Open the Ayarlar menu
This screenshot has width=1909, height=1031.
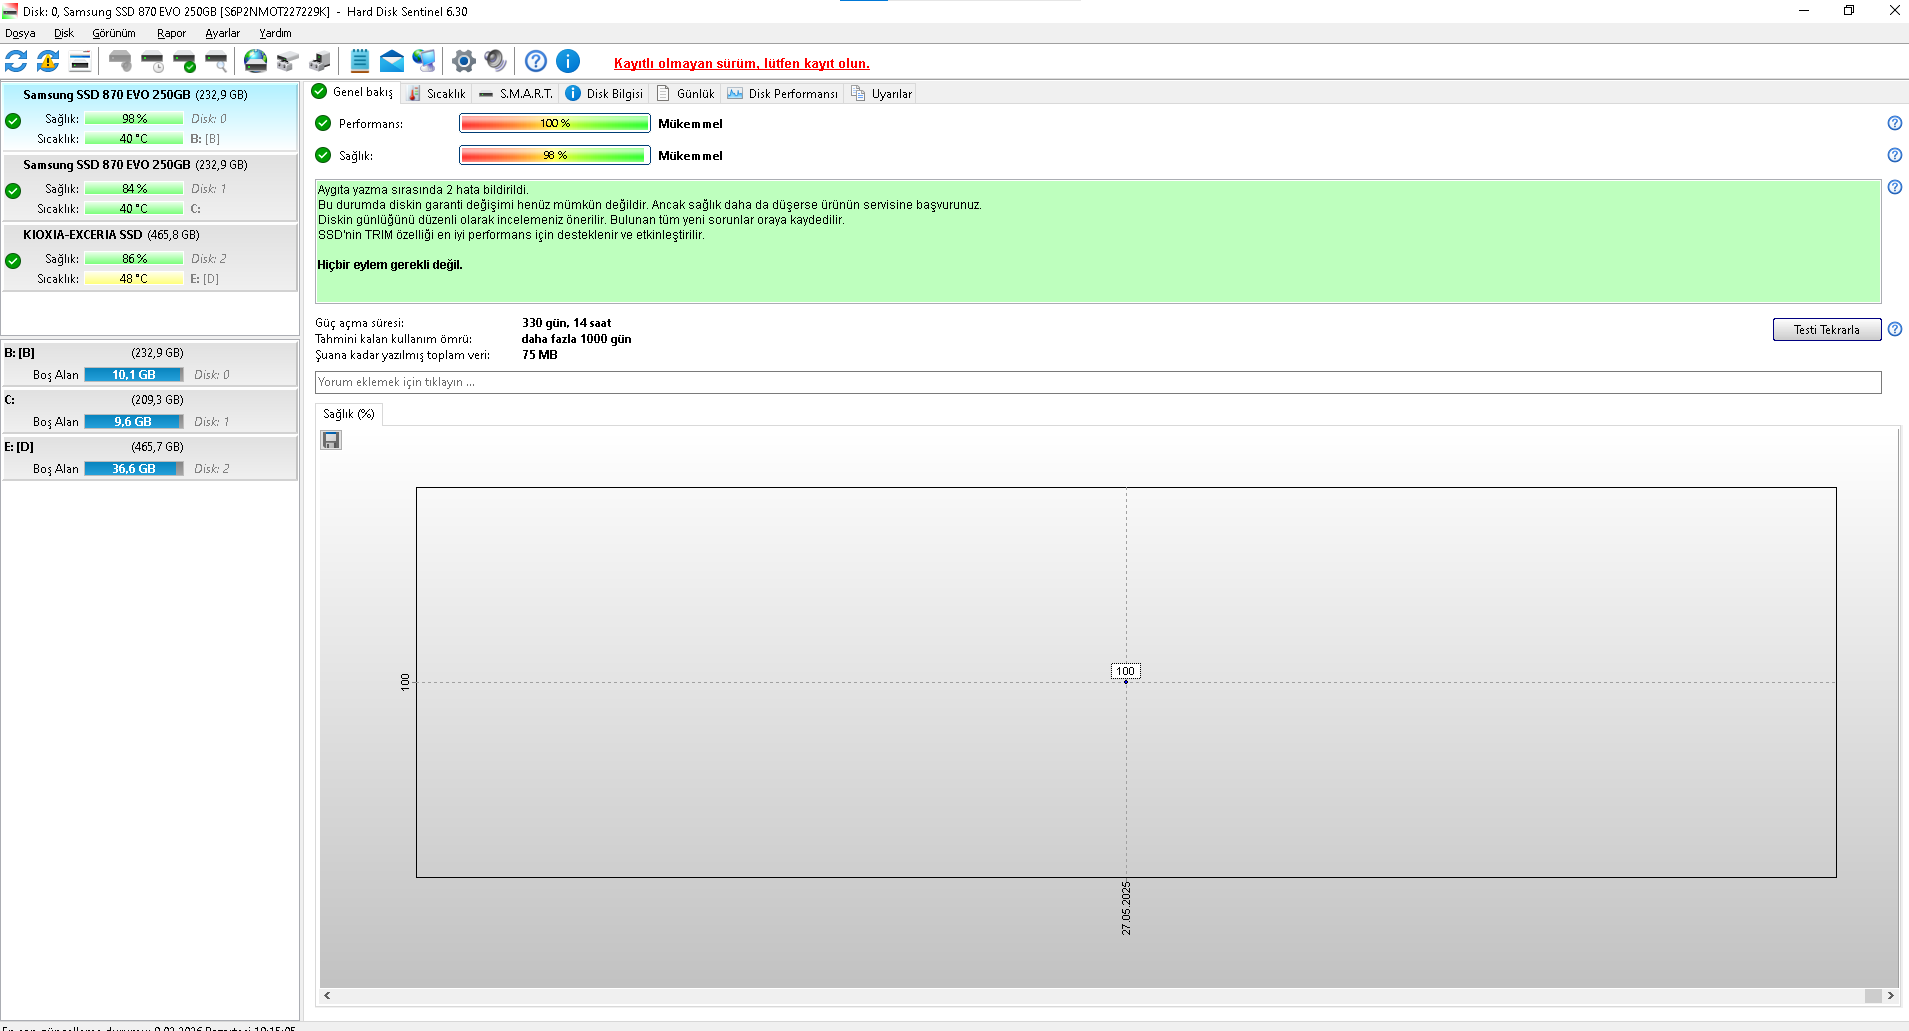coord(222,33)
